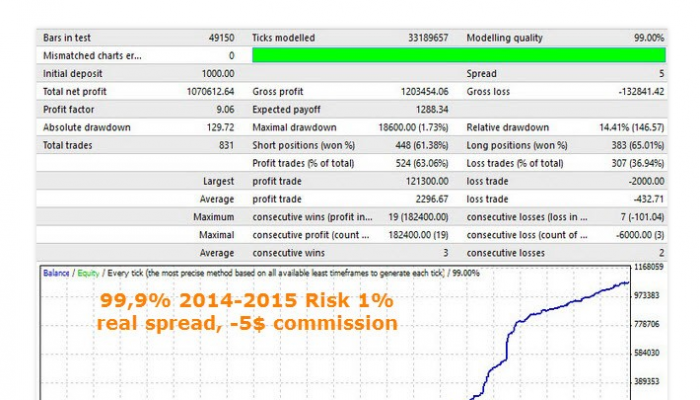Select the Relative drawdown label
The height and width of the screenshot is (400, 700).
508,127
